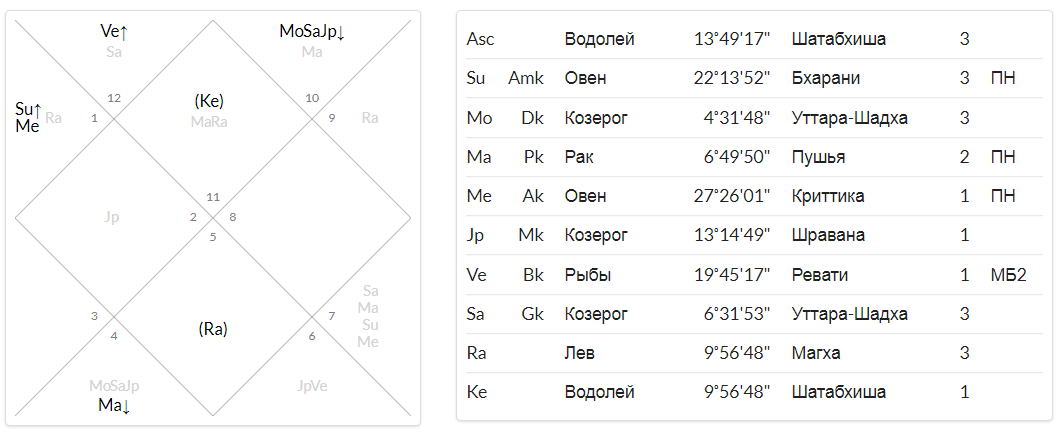Click the МБ2 marker in Venus row
This screenshot has width=1064, height=435.
pyautogui.click(x=1008, y=276)
